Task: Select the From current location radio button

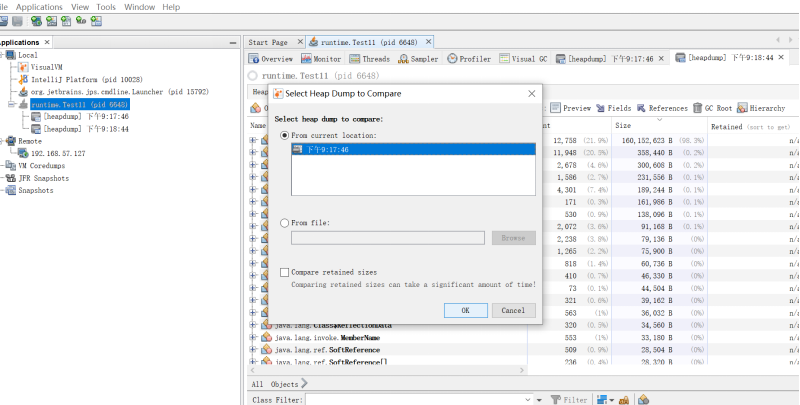Action: coord(285,136)
